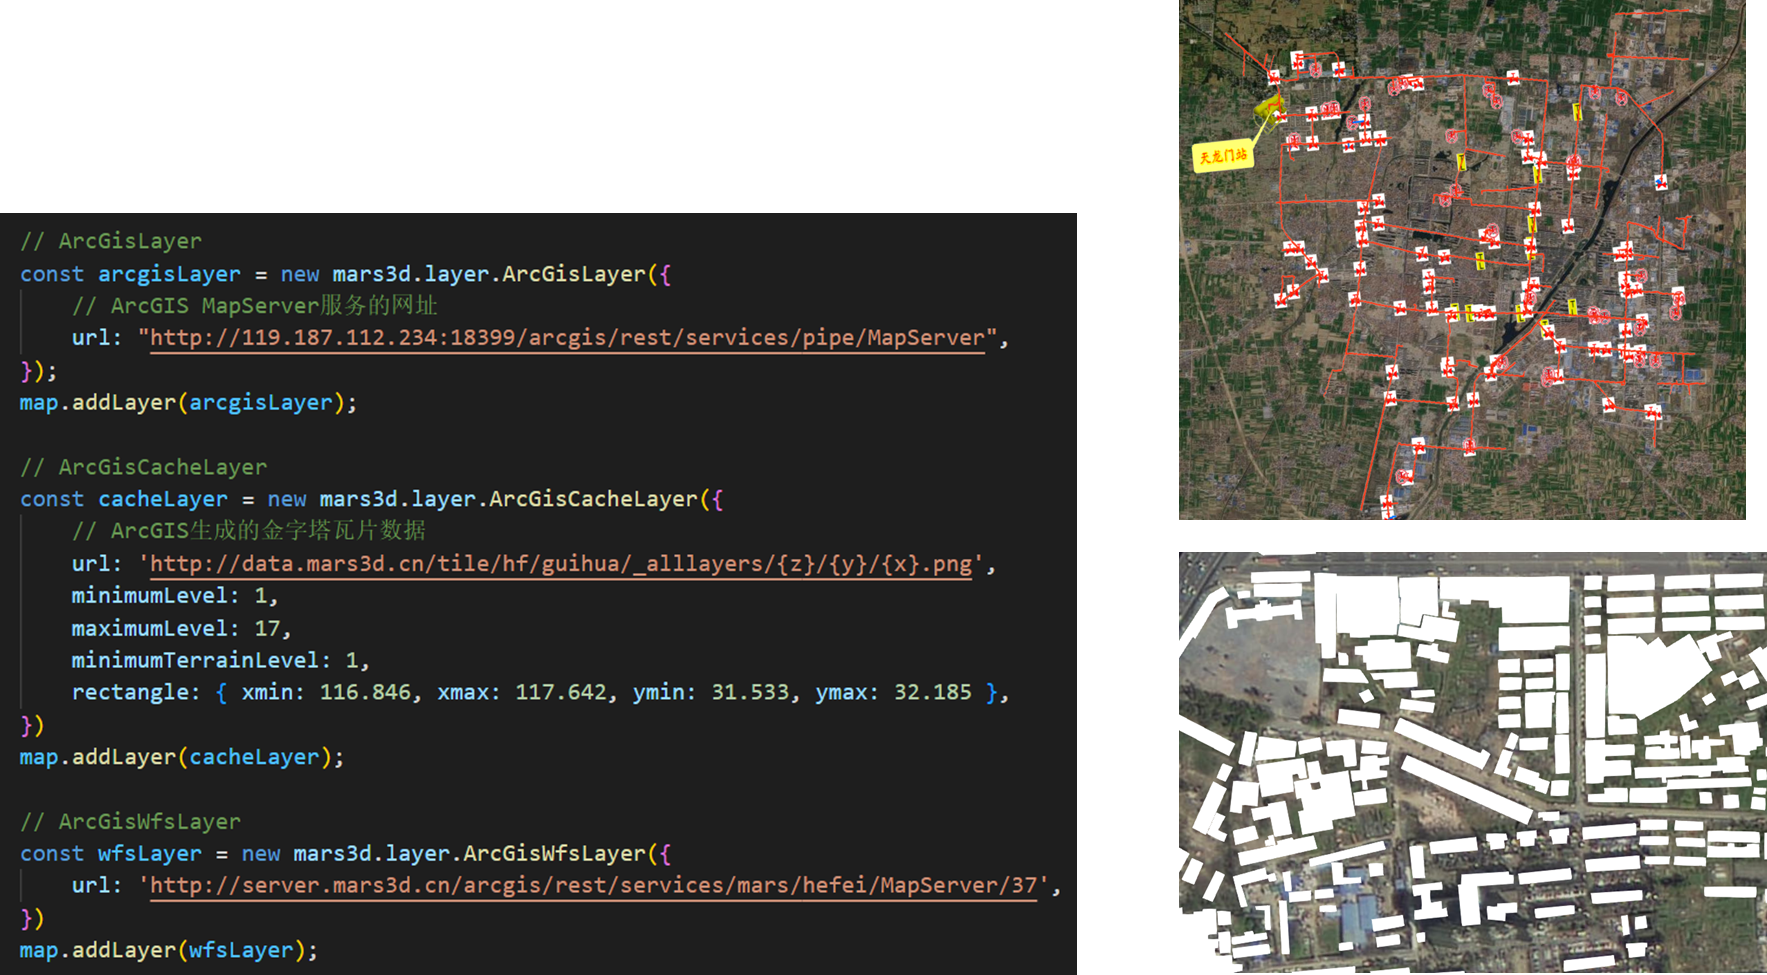Click map.addLayer(arcgisLayer) statement
The image size is (1767, 975).
click(187, 403)
